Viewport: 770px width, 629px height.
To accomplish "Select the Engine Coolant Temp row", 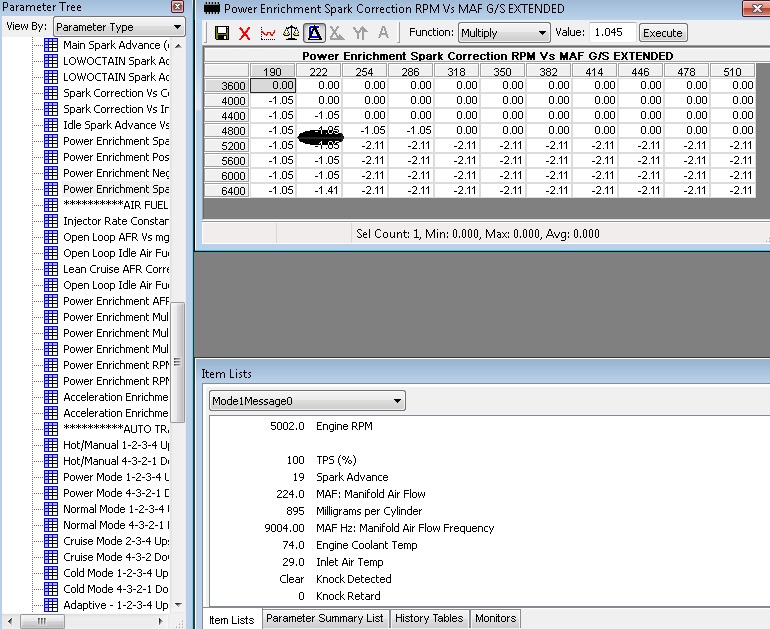I will [349, 545].
